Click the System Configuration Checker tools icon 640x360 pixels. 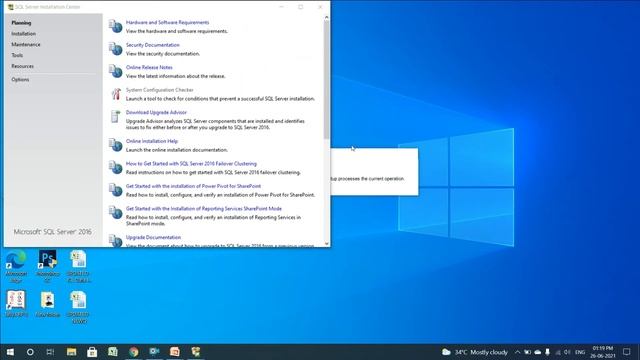point(116,94)
